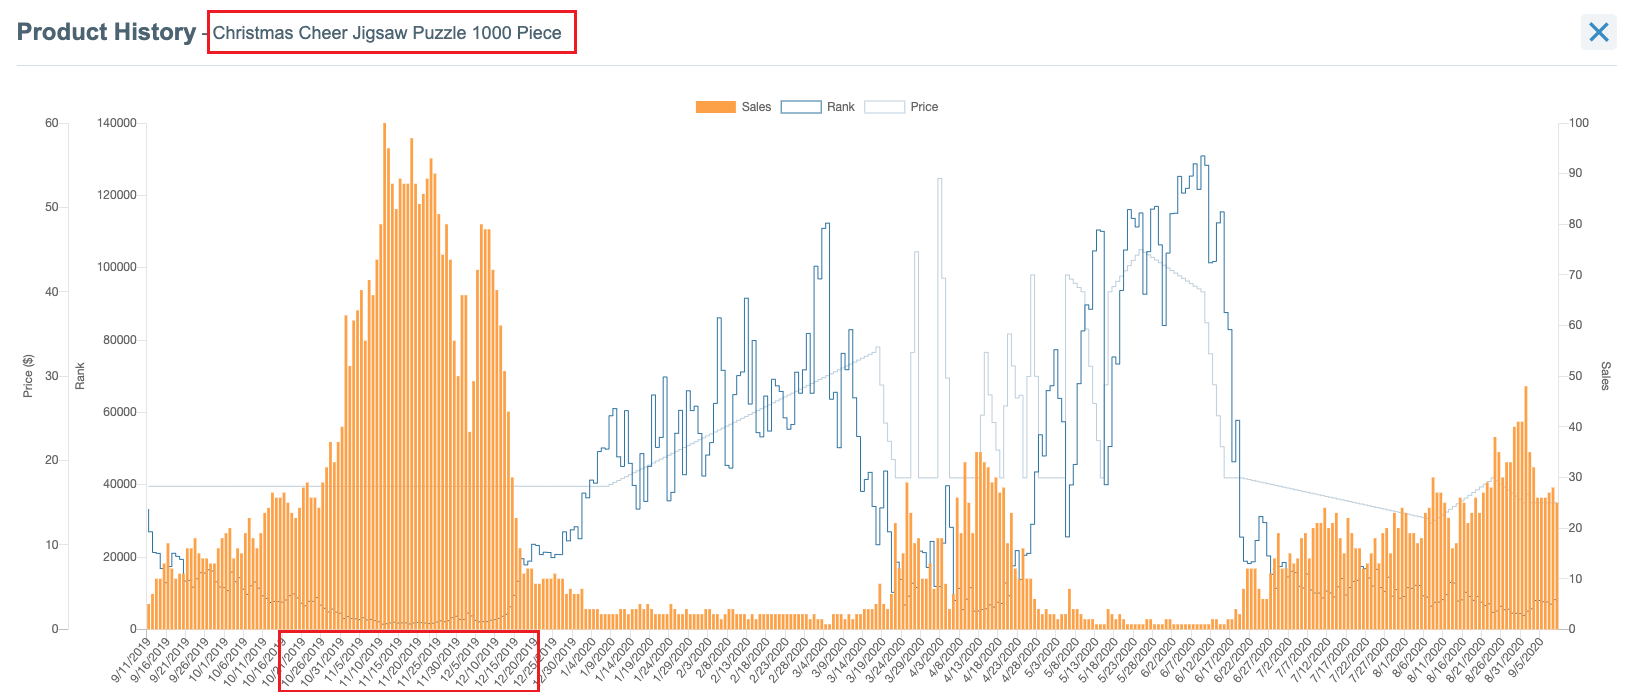
Task: Click the vertical Rank axis title
Action: 80,376
